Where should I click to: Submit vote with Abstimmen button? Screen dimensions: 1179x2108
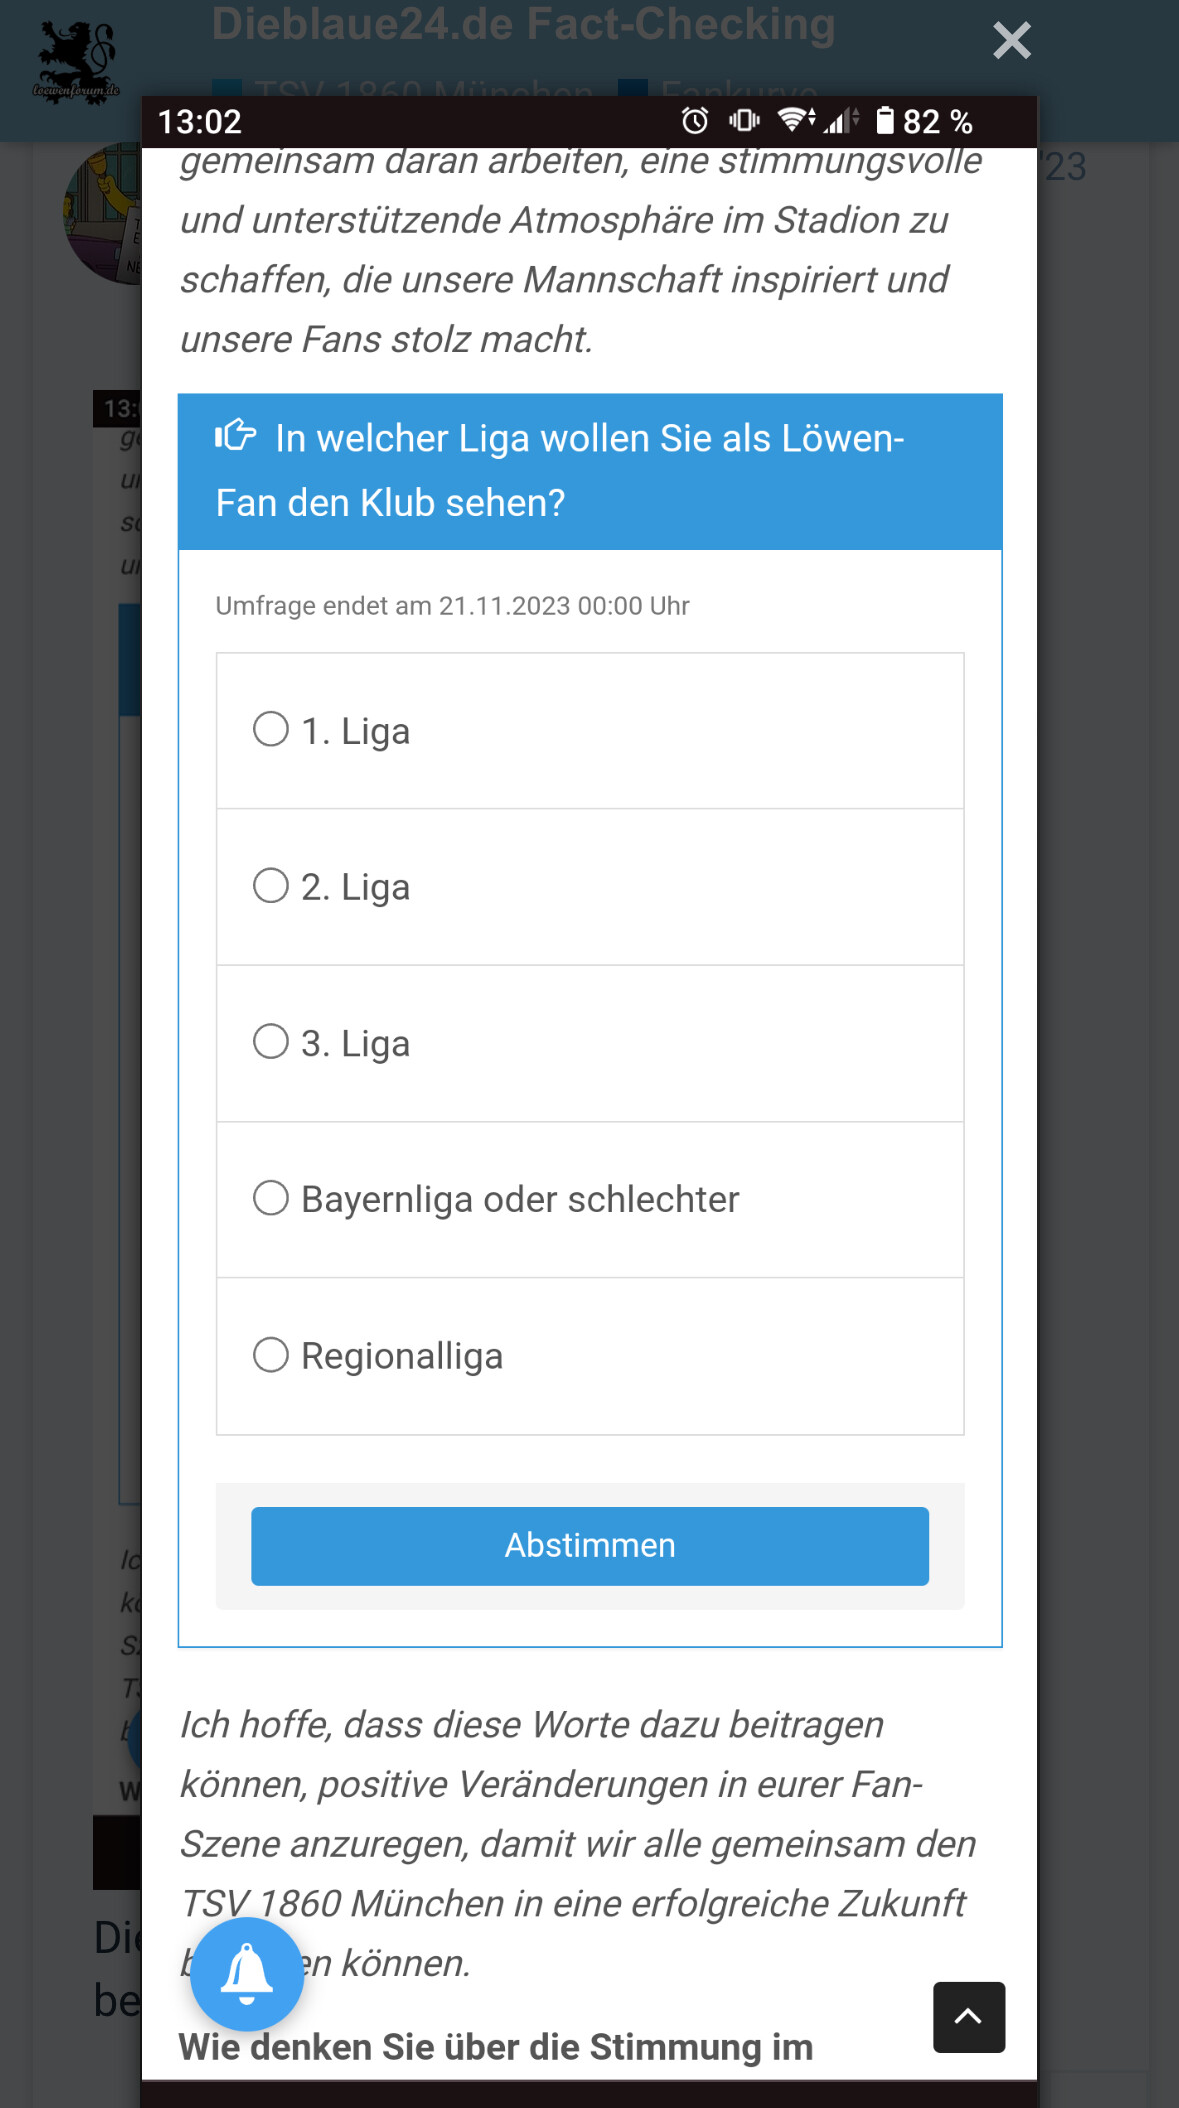pyautogui.click(x=590, y=1546)
